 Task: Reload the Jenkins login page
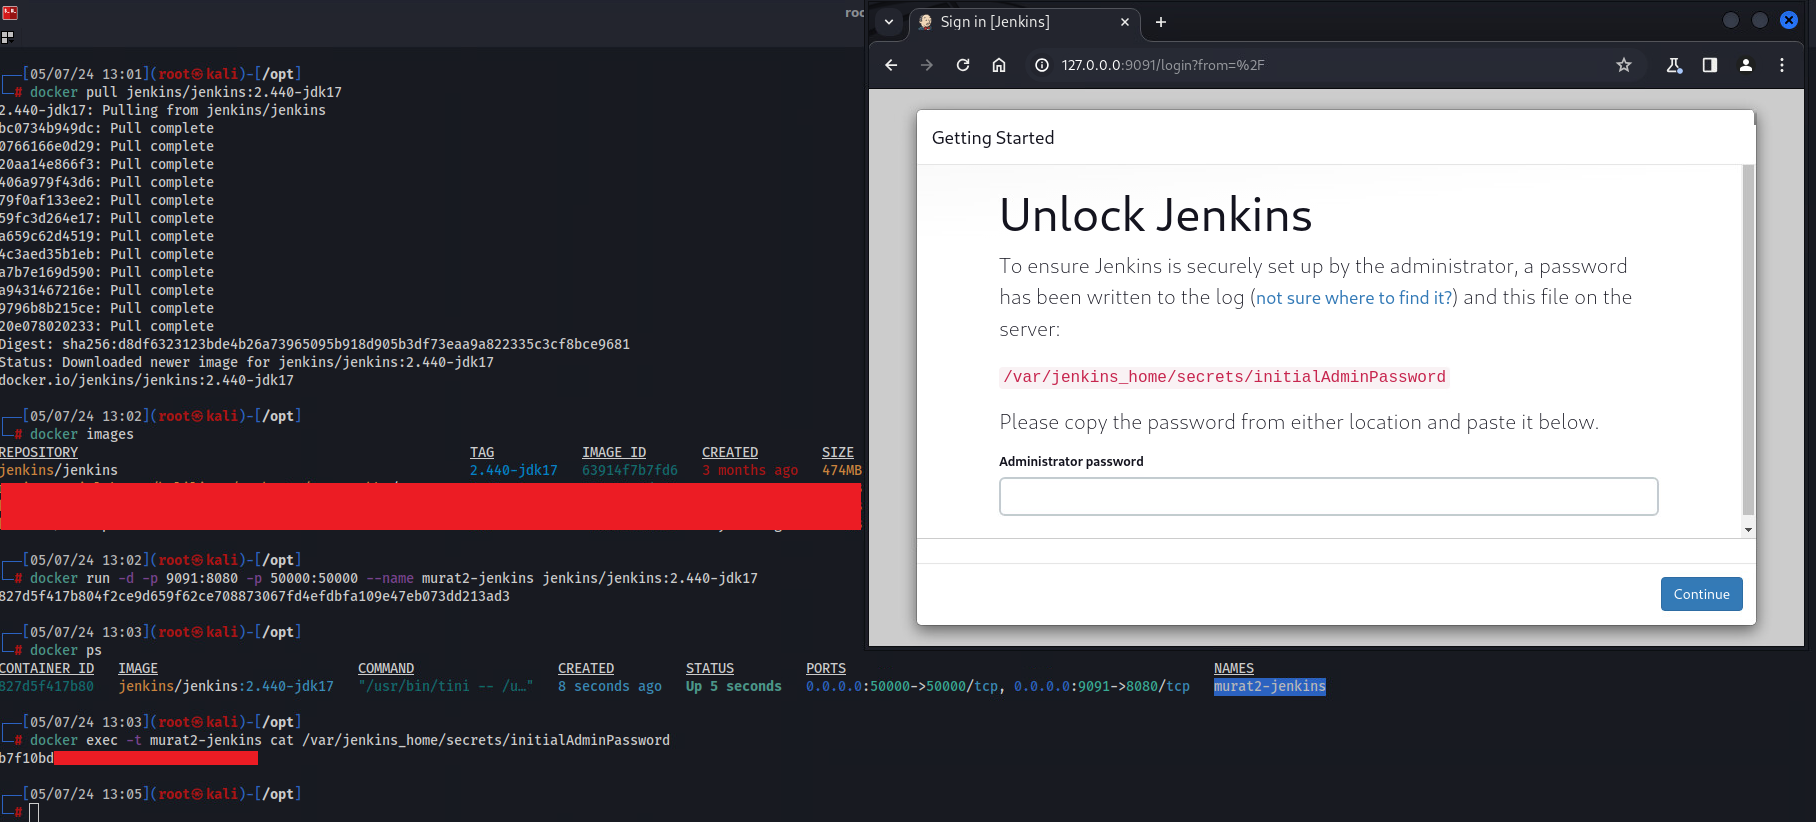(963, 65)
